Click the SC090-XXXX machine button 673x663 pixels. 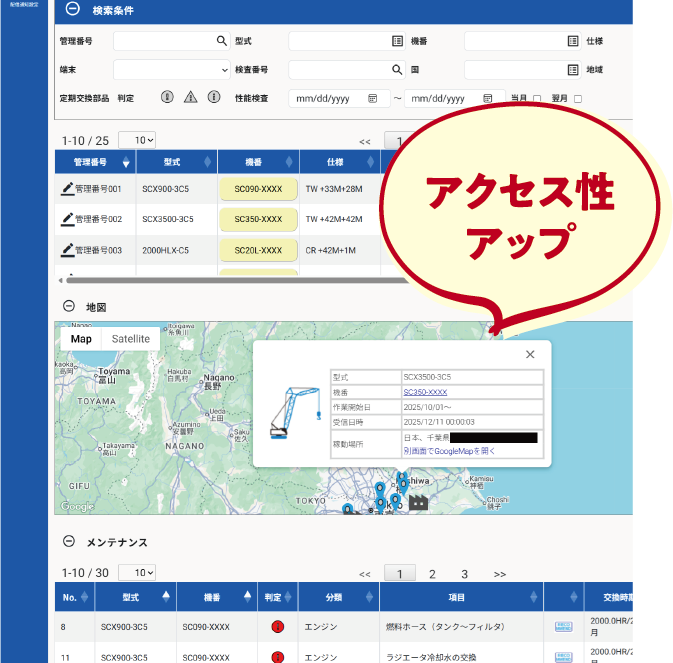(258, 189)
